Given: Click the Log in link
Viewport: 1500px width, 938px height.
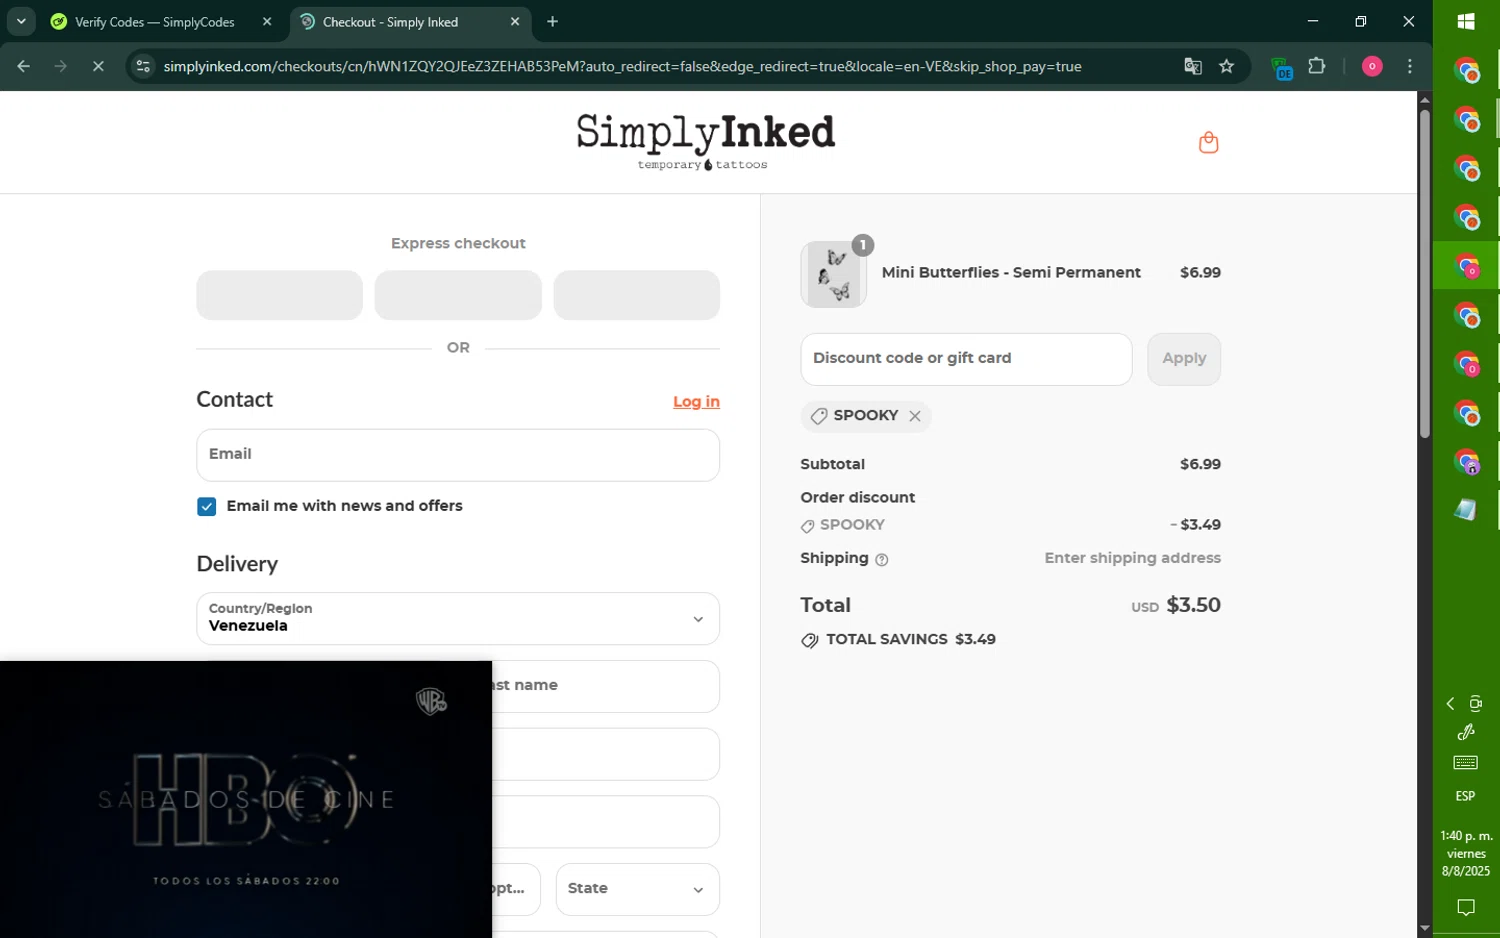Looking at the screenshot, I should [696, 402].
